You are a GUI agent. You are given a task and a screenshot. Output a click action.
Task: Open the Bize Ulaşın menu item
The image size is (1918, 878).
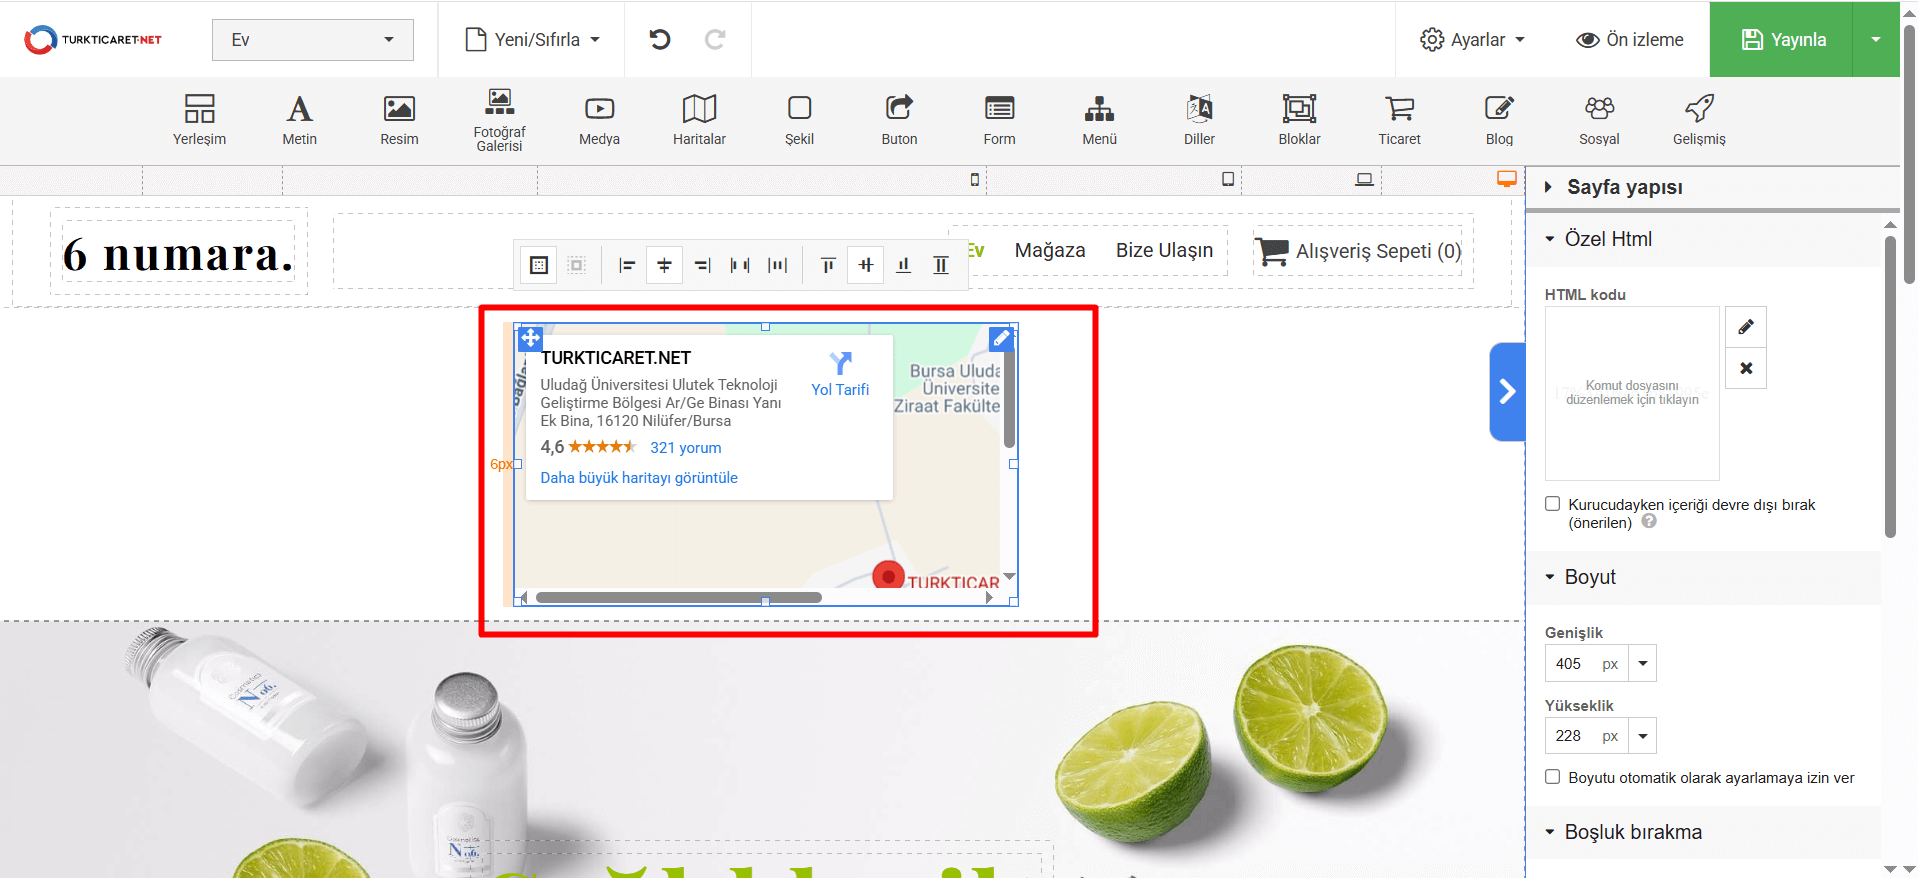pyautogui.click(x=1164, y=250)
